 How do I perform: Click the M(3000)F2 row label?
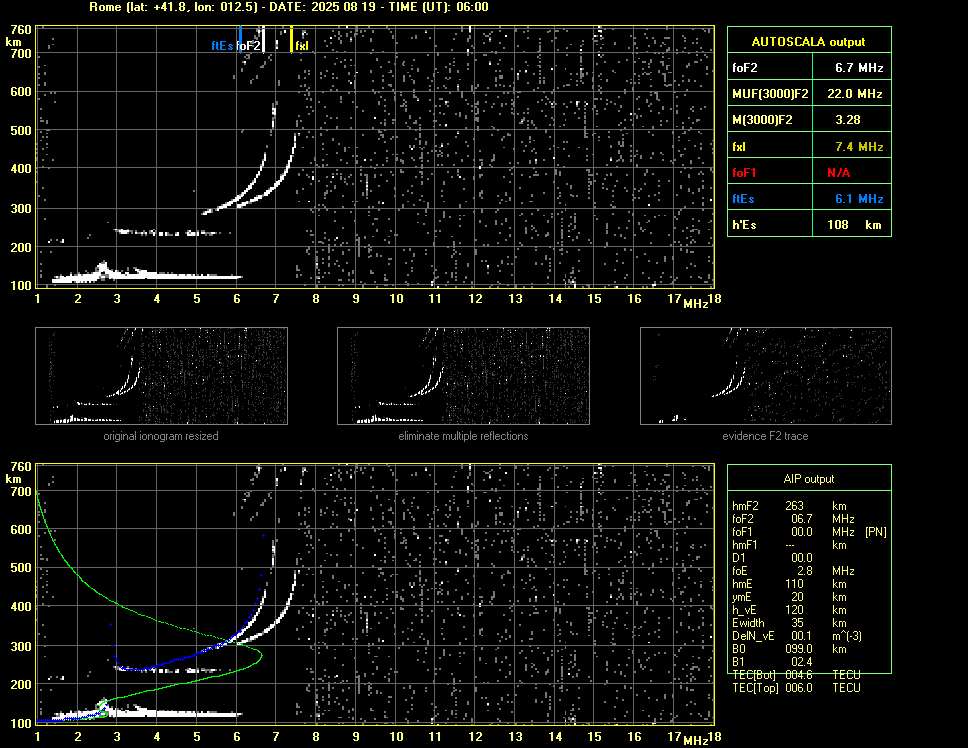[762, 120]
